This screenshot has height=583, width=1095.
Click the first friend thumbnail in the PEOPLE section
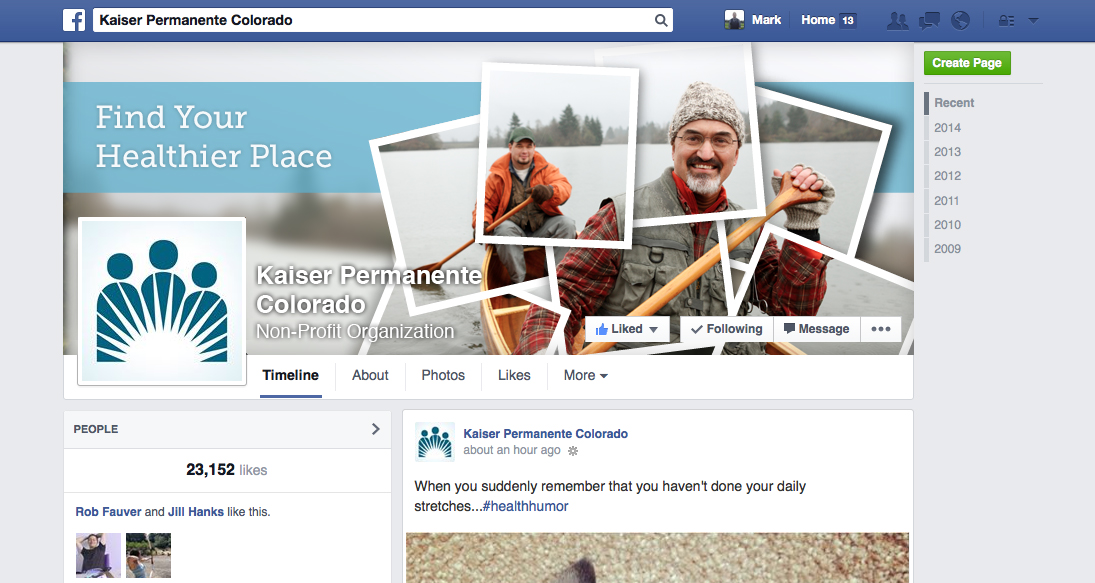point(98,555)
